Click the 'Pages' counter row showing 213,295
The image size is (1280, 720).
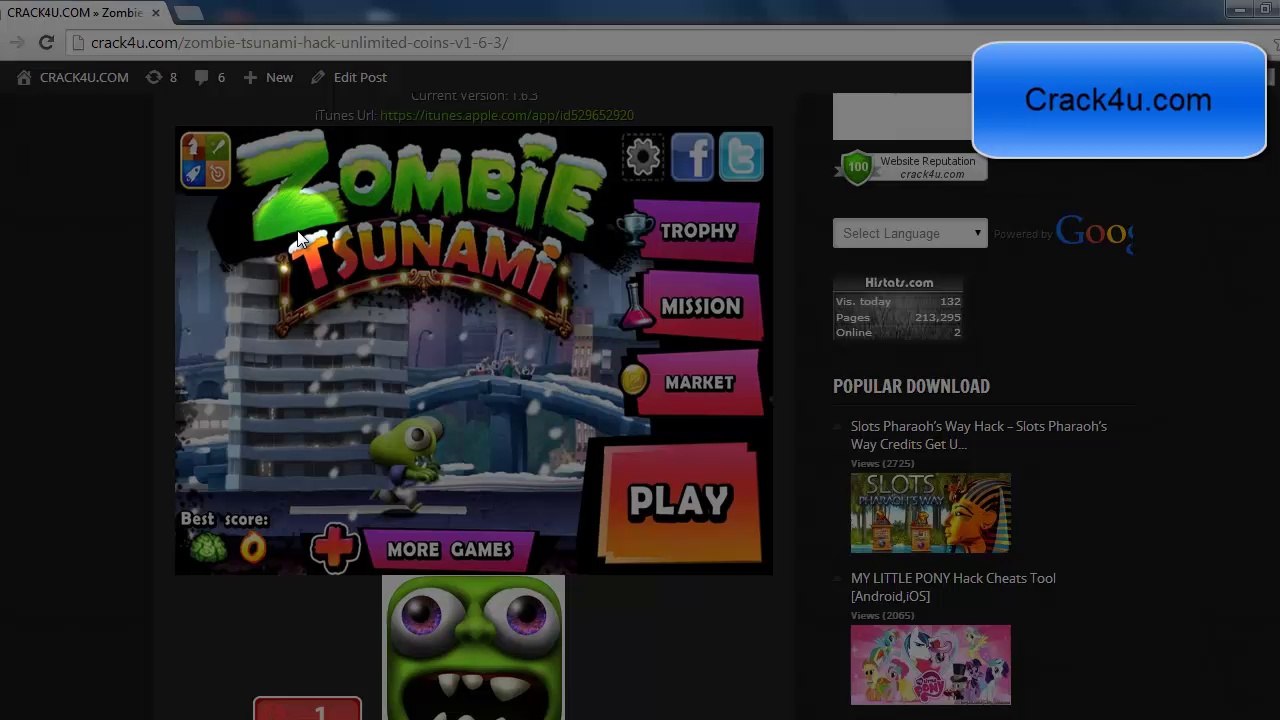coord(898,317)
